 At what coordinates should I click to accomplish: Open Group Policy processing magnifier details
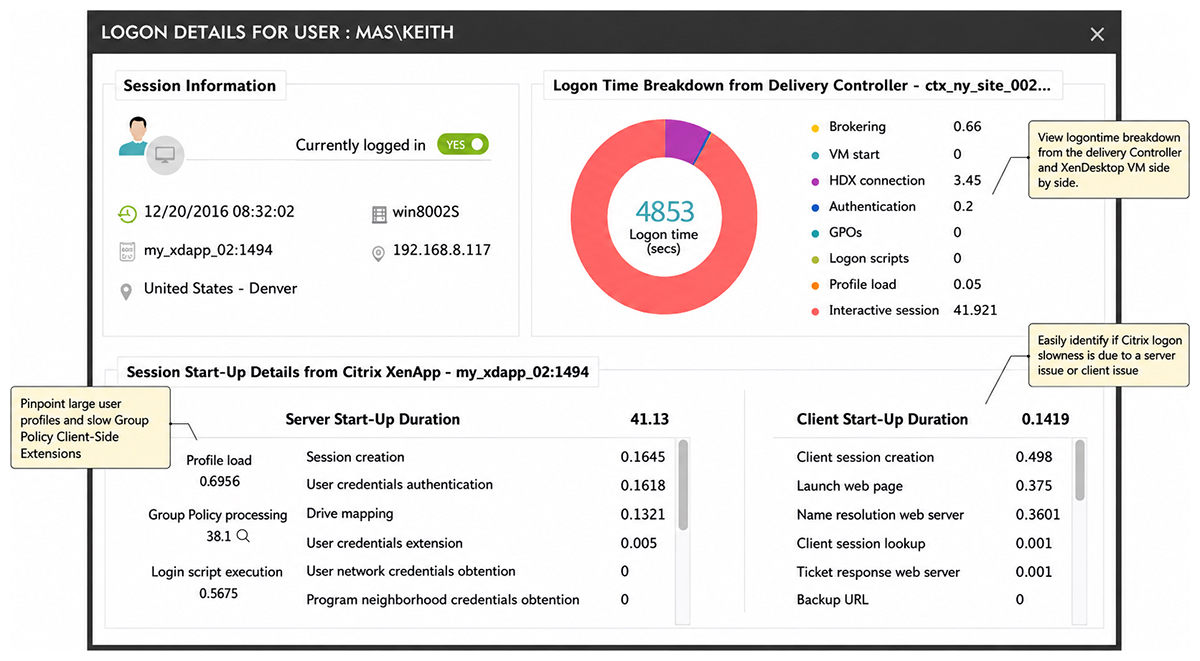(243, 537)
